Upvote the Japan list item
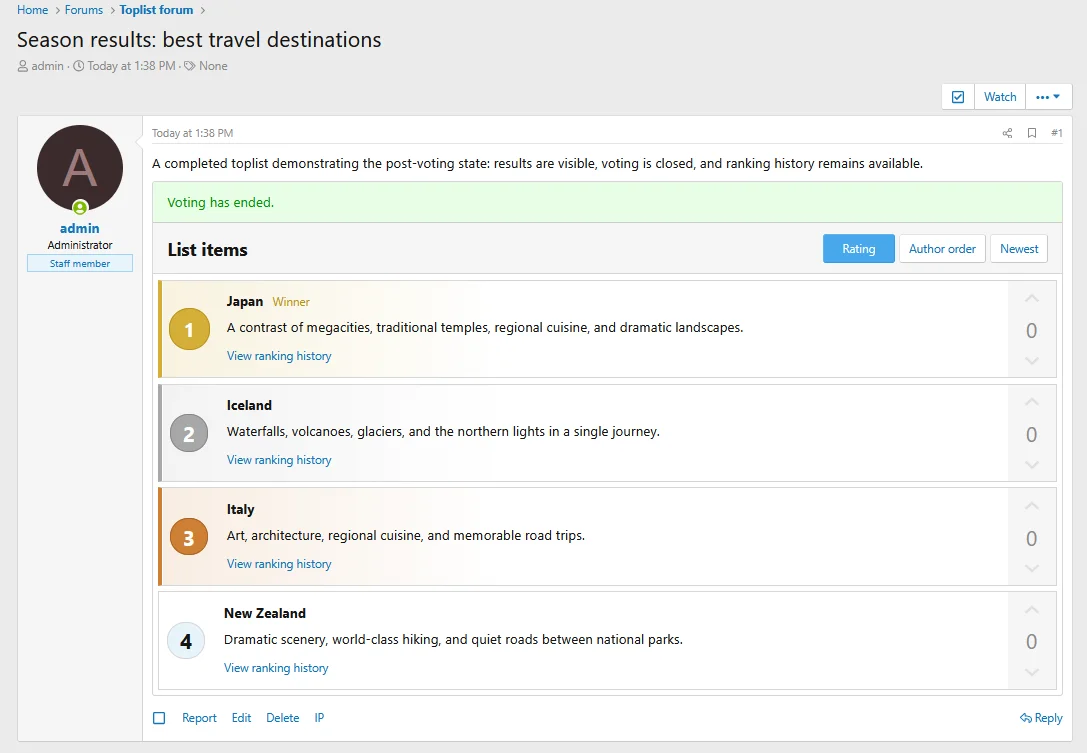This screenshot has height=753, width=1087. [x=1032, y=298]
